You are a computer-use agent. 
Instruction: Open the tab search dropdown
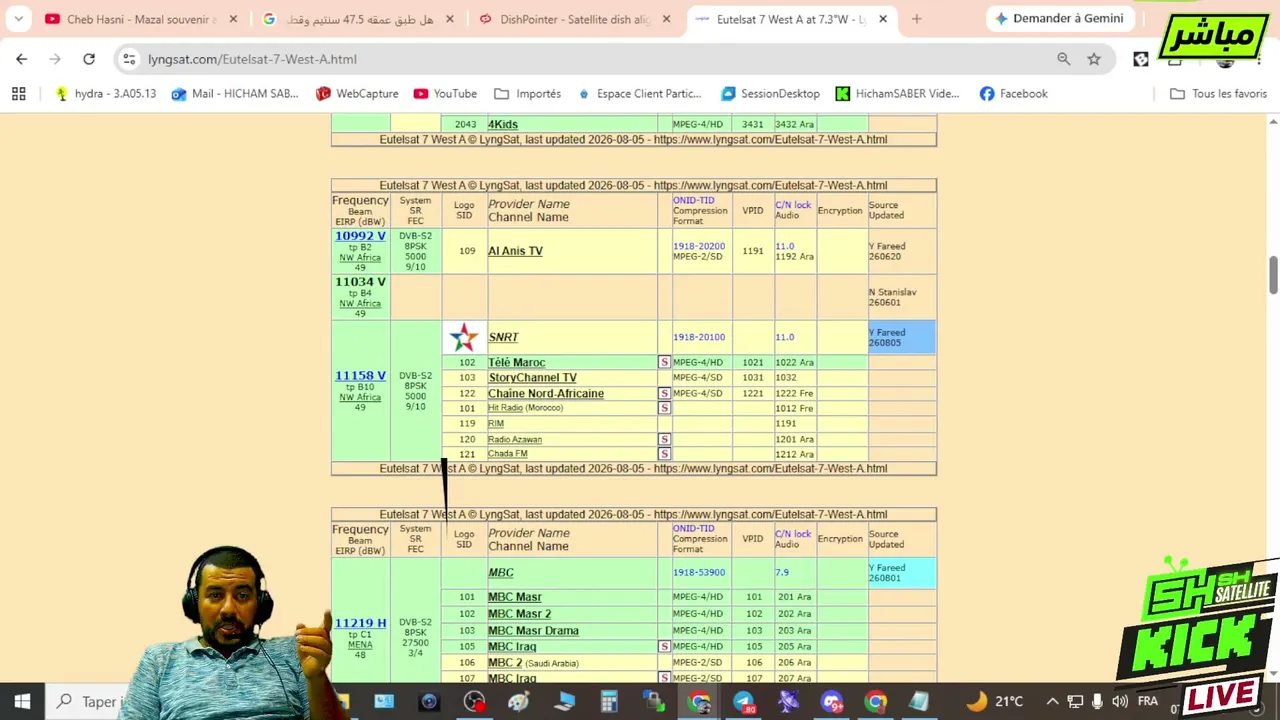click(18, 18)
